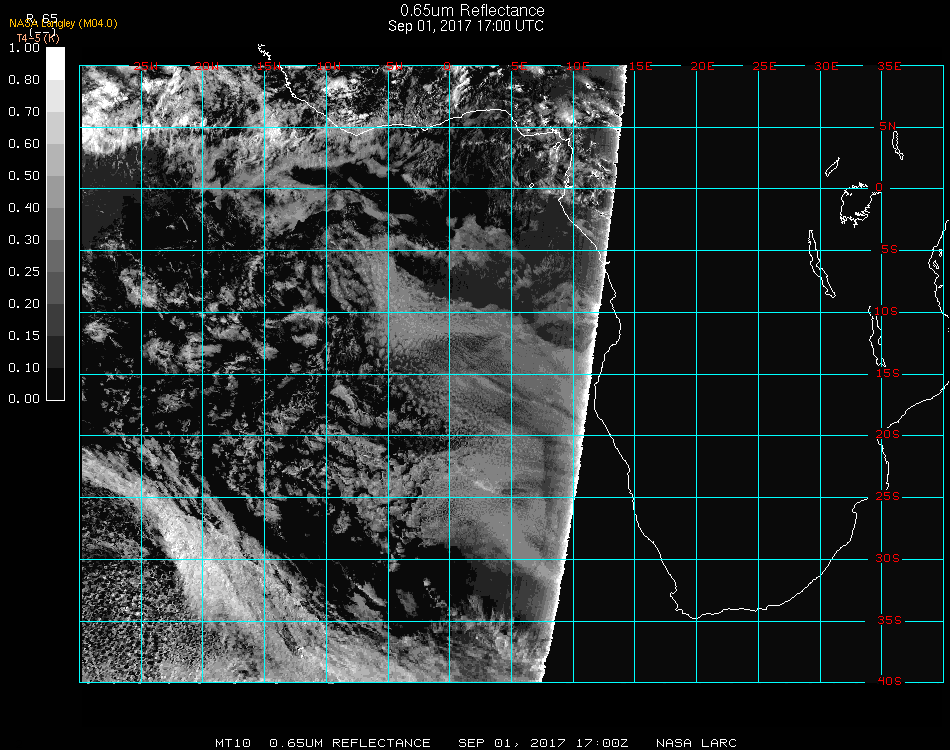Viewport: 950px width, 750px height.
Task: Click the '20S' latitude label
Action: click(x=888, y=435)
